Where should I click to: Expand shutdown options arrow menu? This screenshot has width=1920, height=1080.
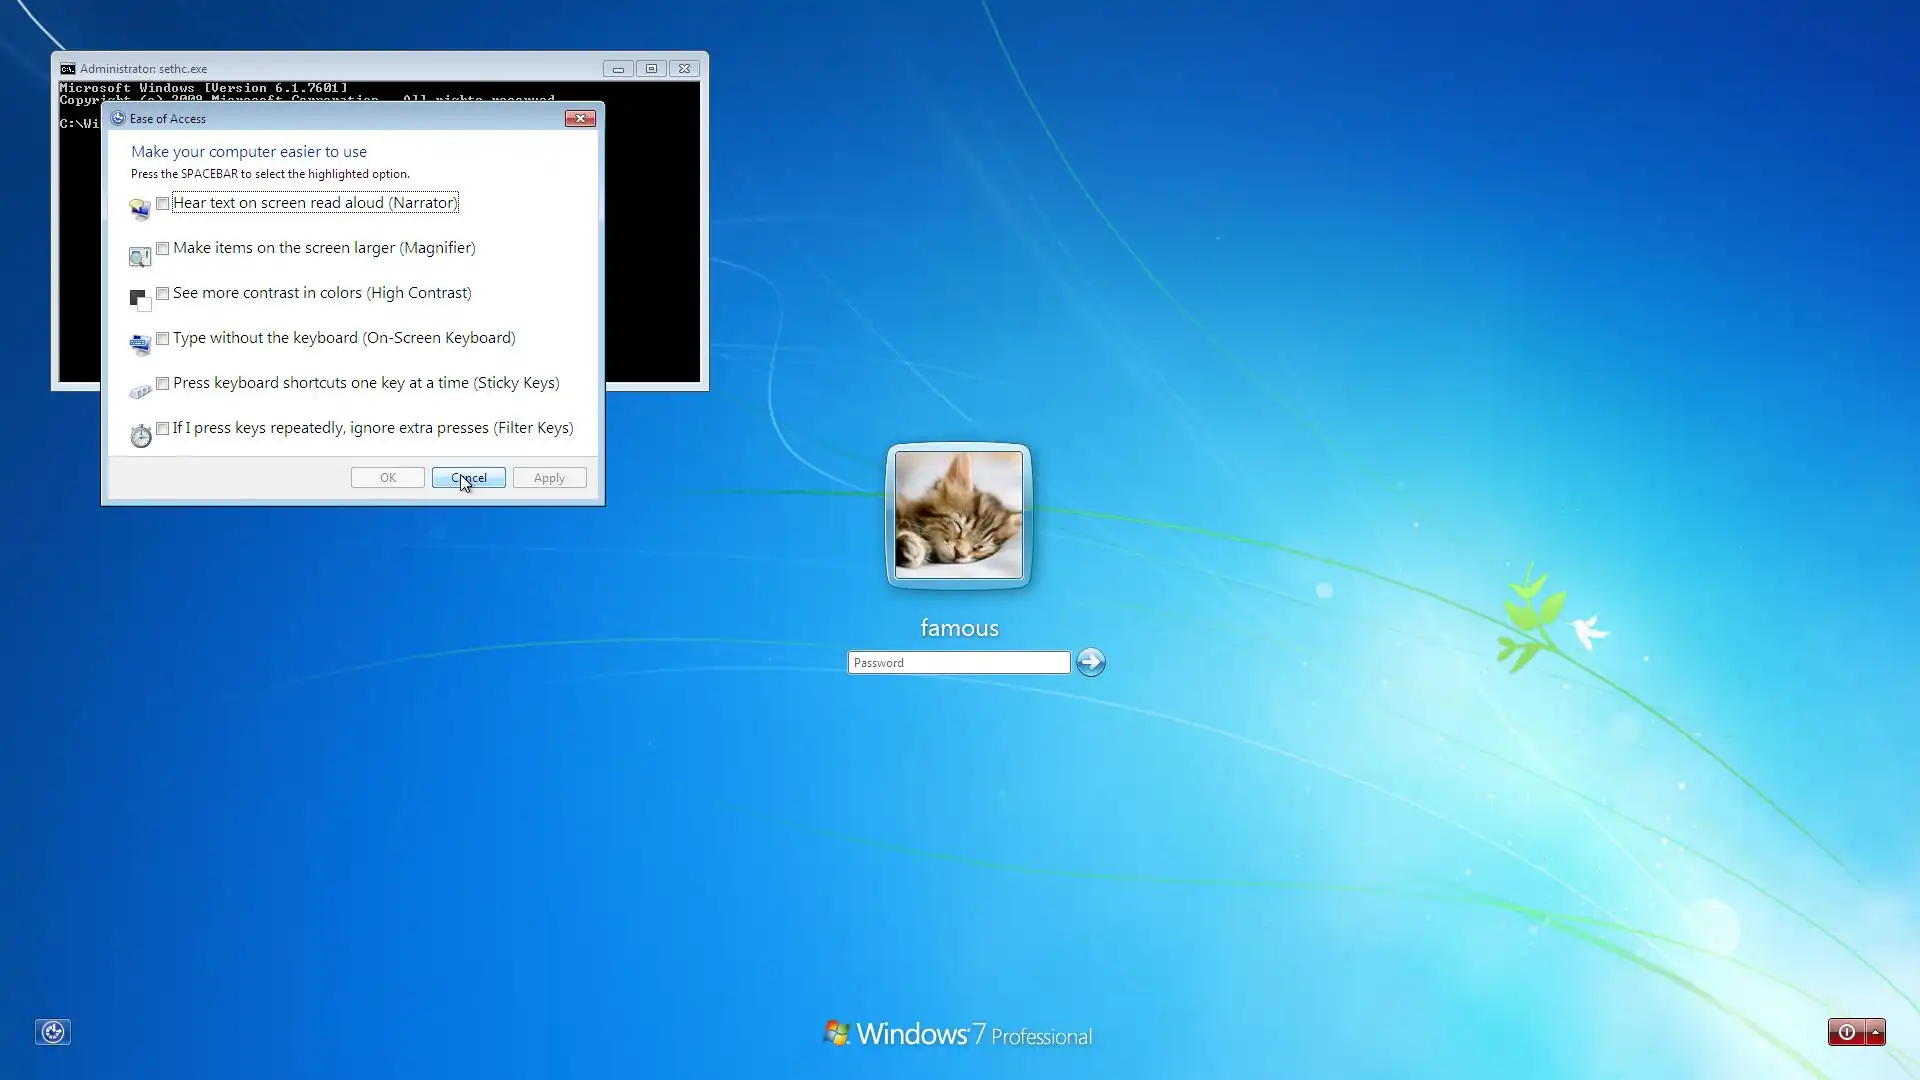click(1875, 1032)
